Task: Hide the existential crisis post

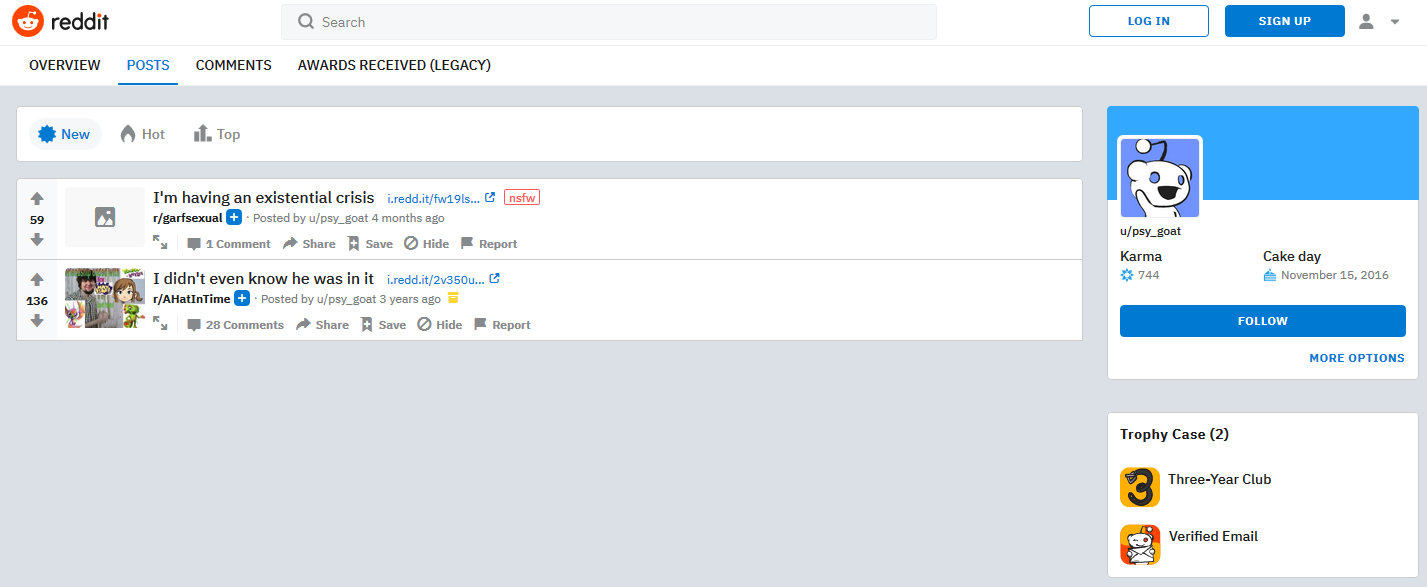Action: (426, 244)
